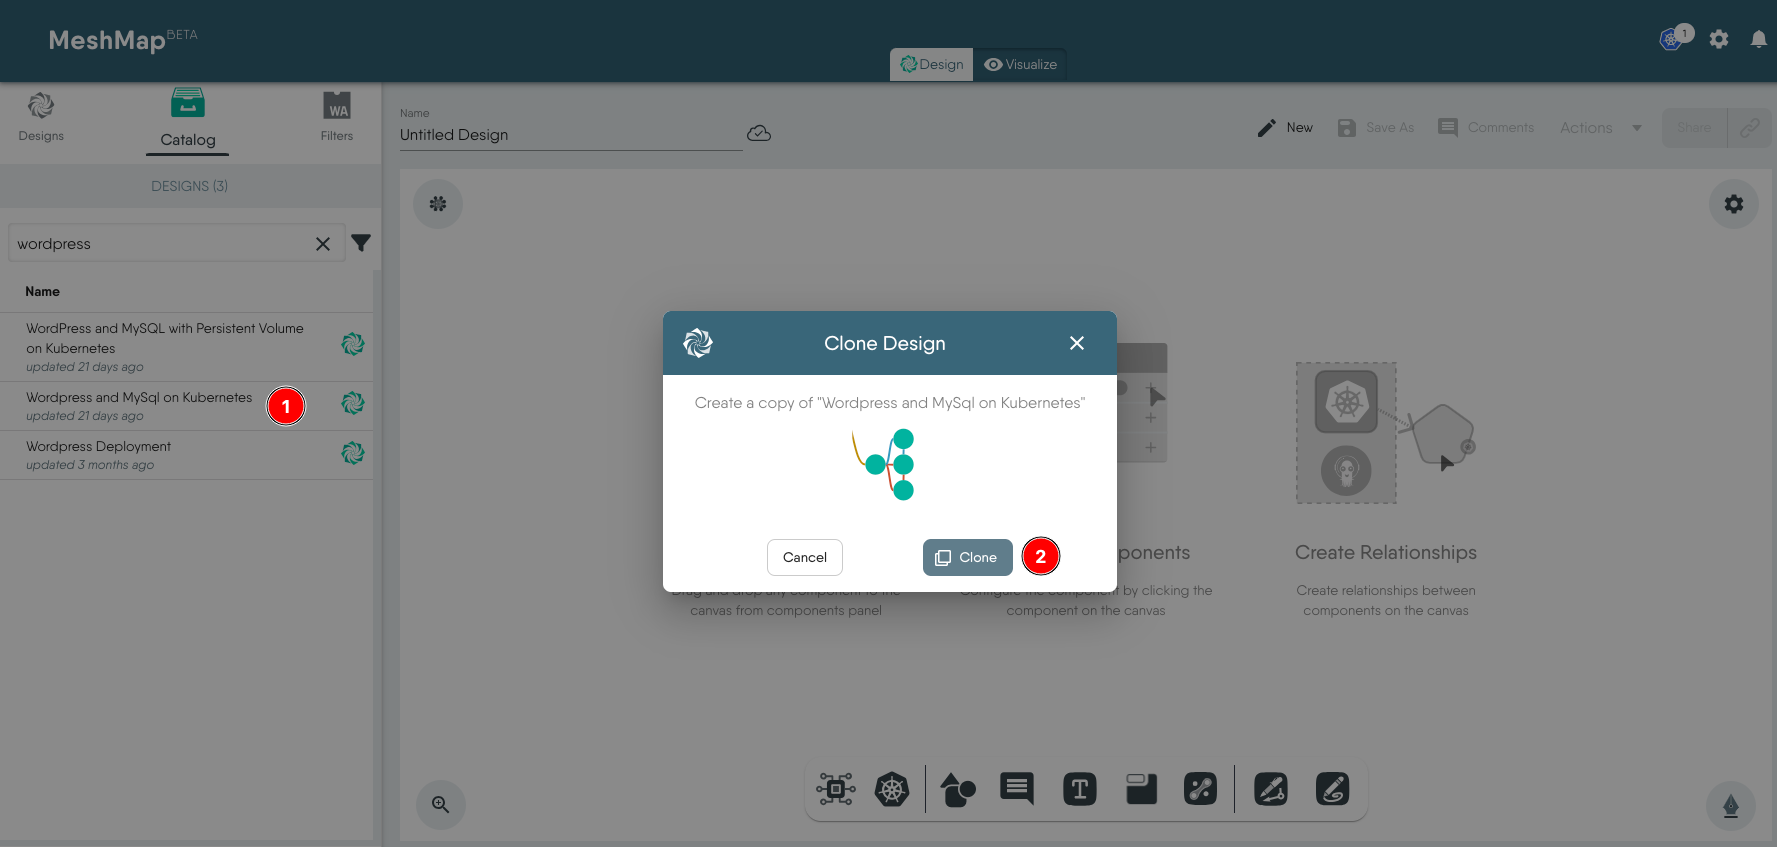The width and height of the screenshot is (1777, 847).
Task: Open the Designs tab in sidebar
Action: click(41, 117)
